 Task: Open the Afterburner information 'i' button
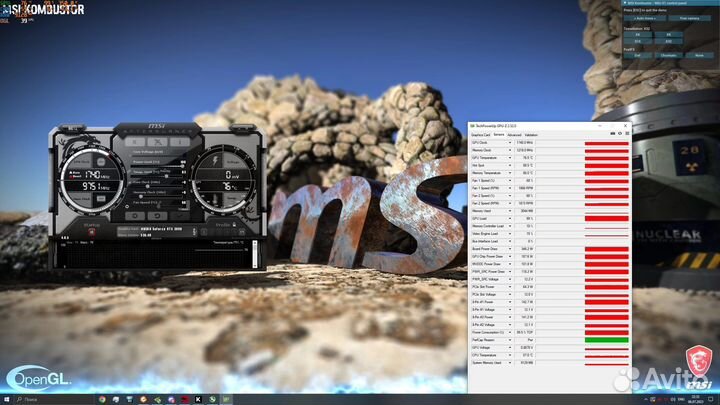(x=180, y=142)
